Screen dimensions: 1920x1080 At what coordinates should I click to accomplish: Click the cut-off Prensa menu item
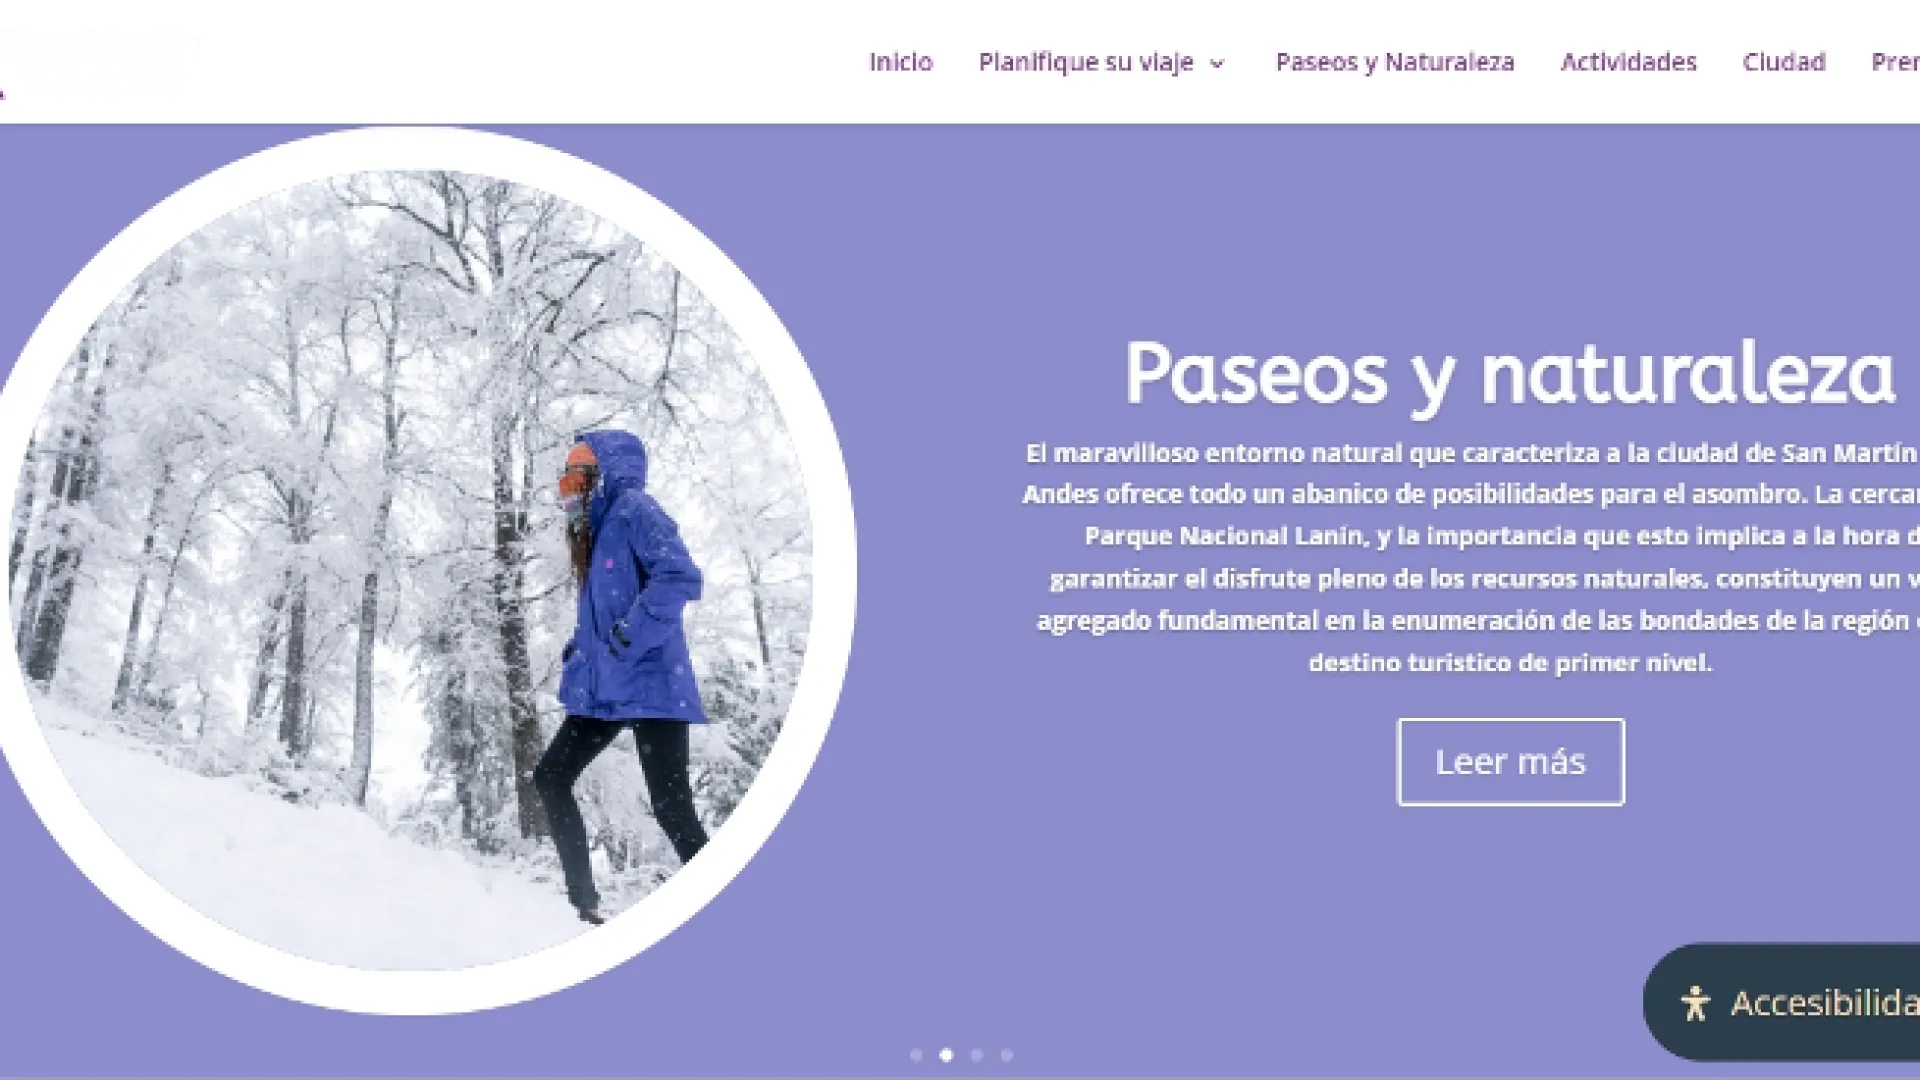coord(1896,62)
